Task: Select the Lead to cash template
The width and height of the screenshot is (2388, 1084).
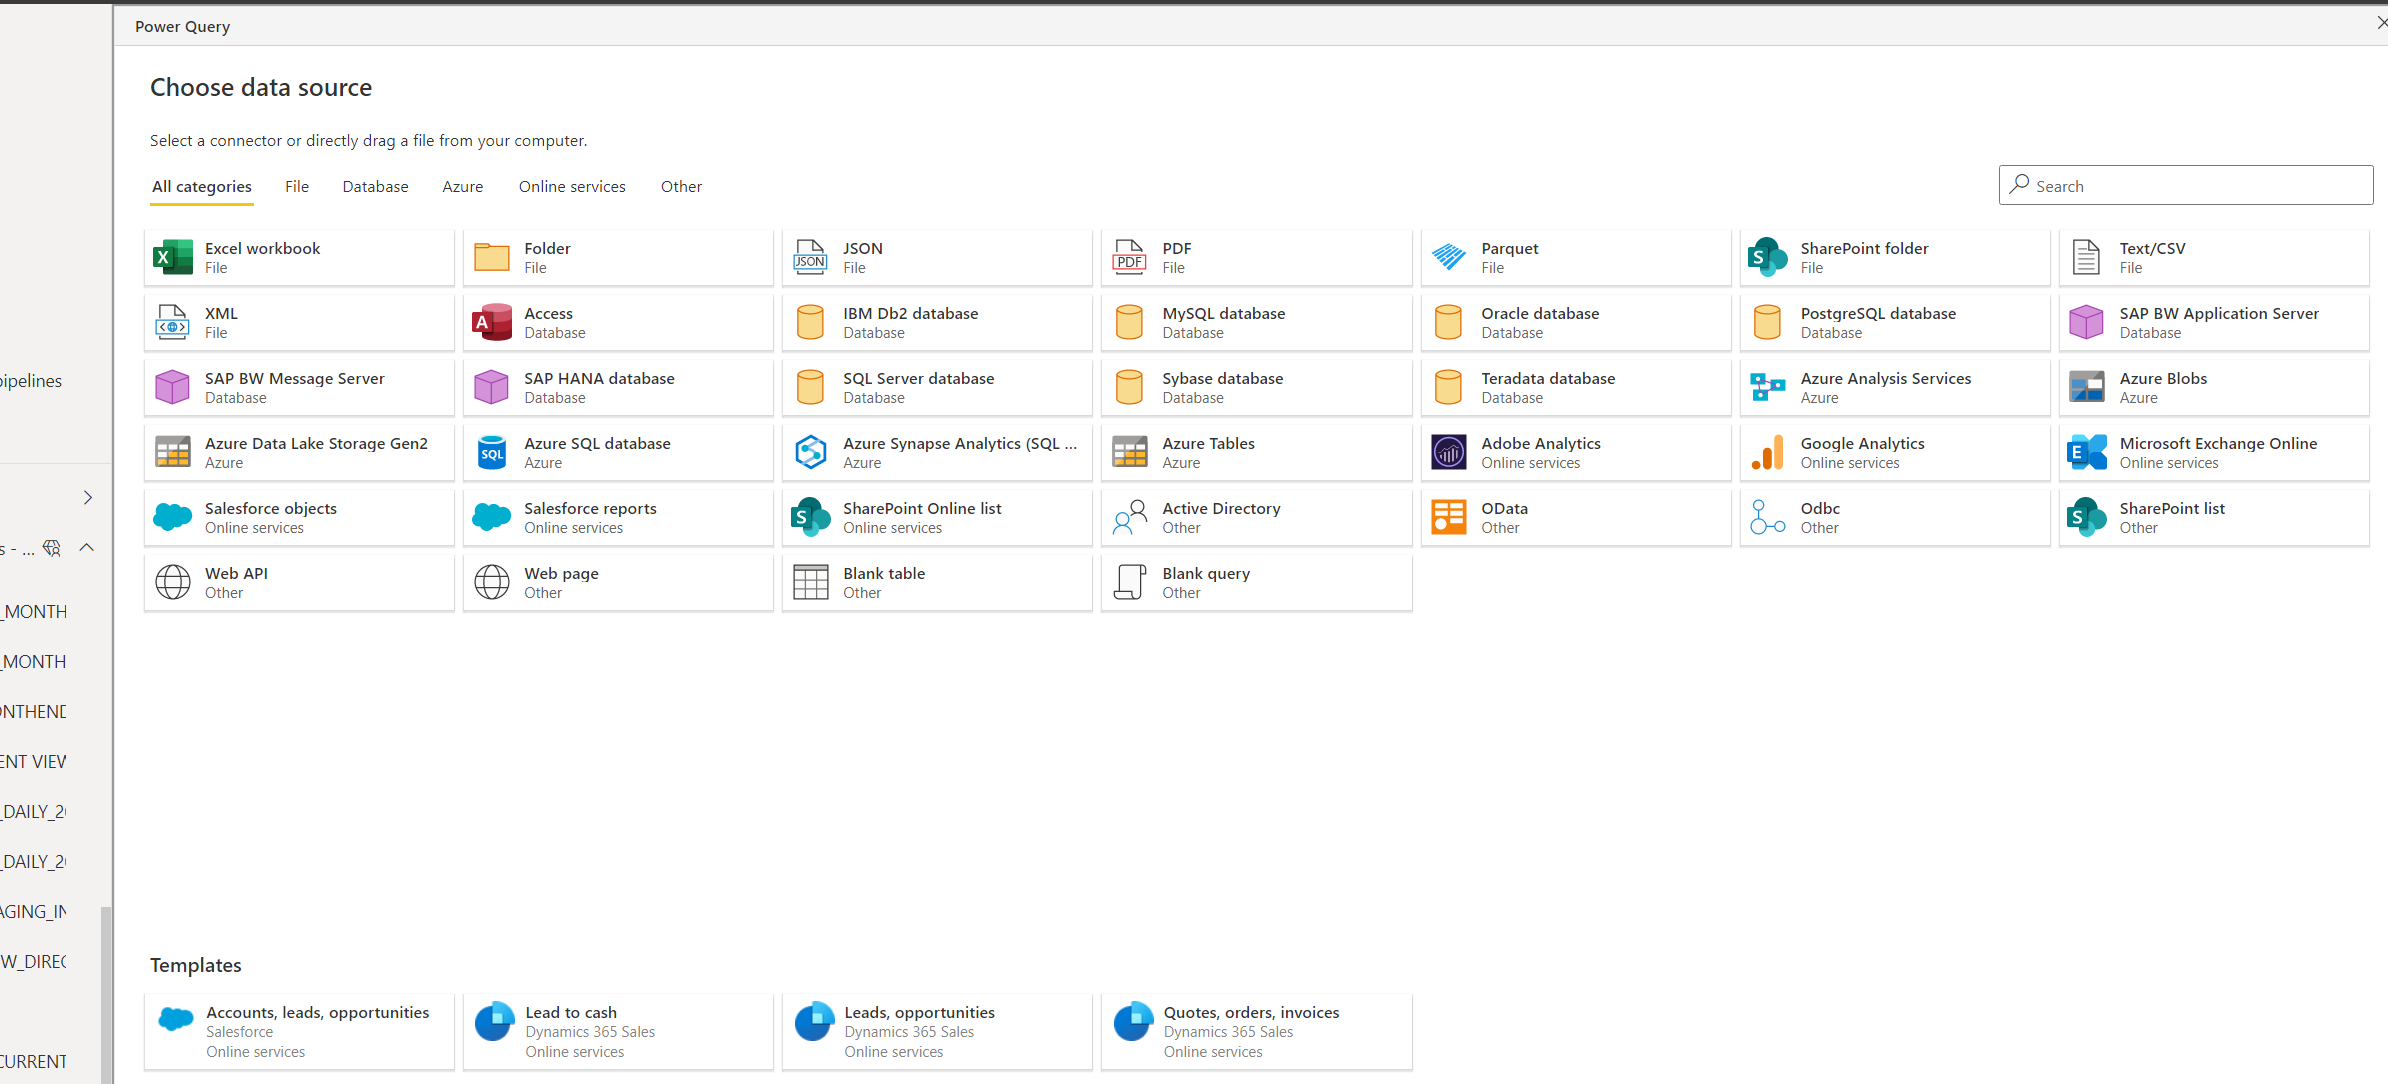Action: pos(618,1032)
